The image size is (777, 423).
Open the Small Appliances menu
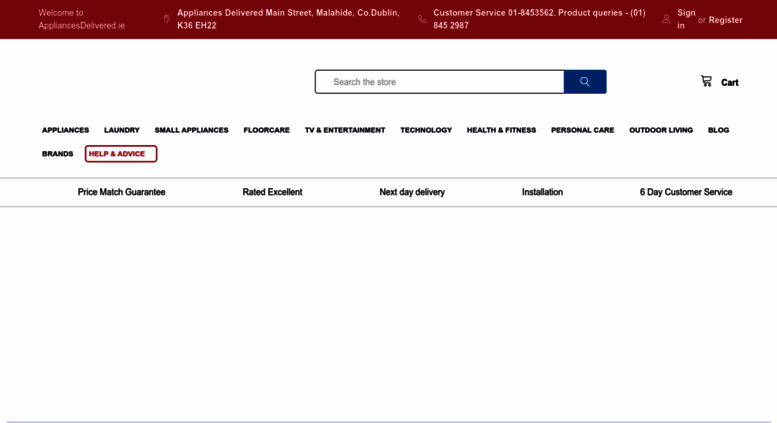click(x=191, y=130)
